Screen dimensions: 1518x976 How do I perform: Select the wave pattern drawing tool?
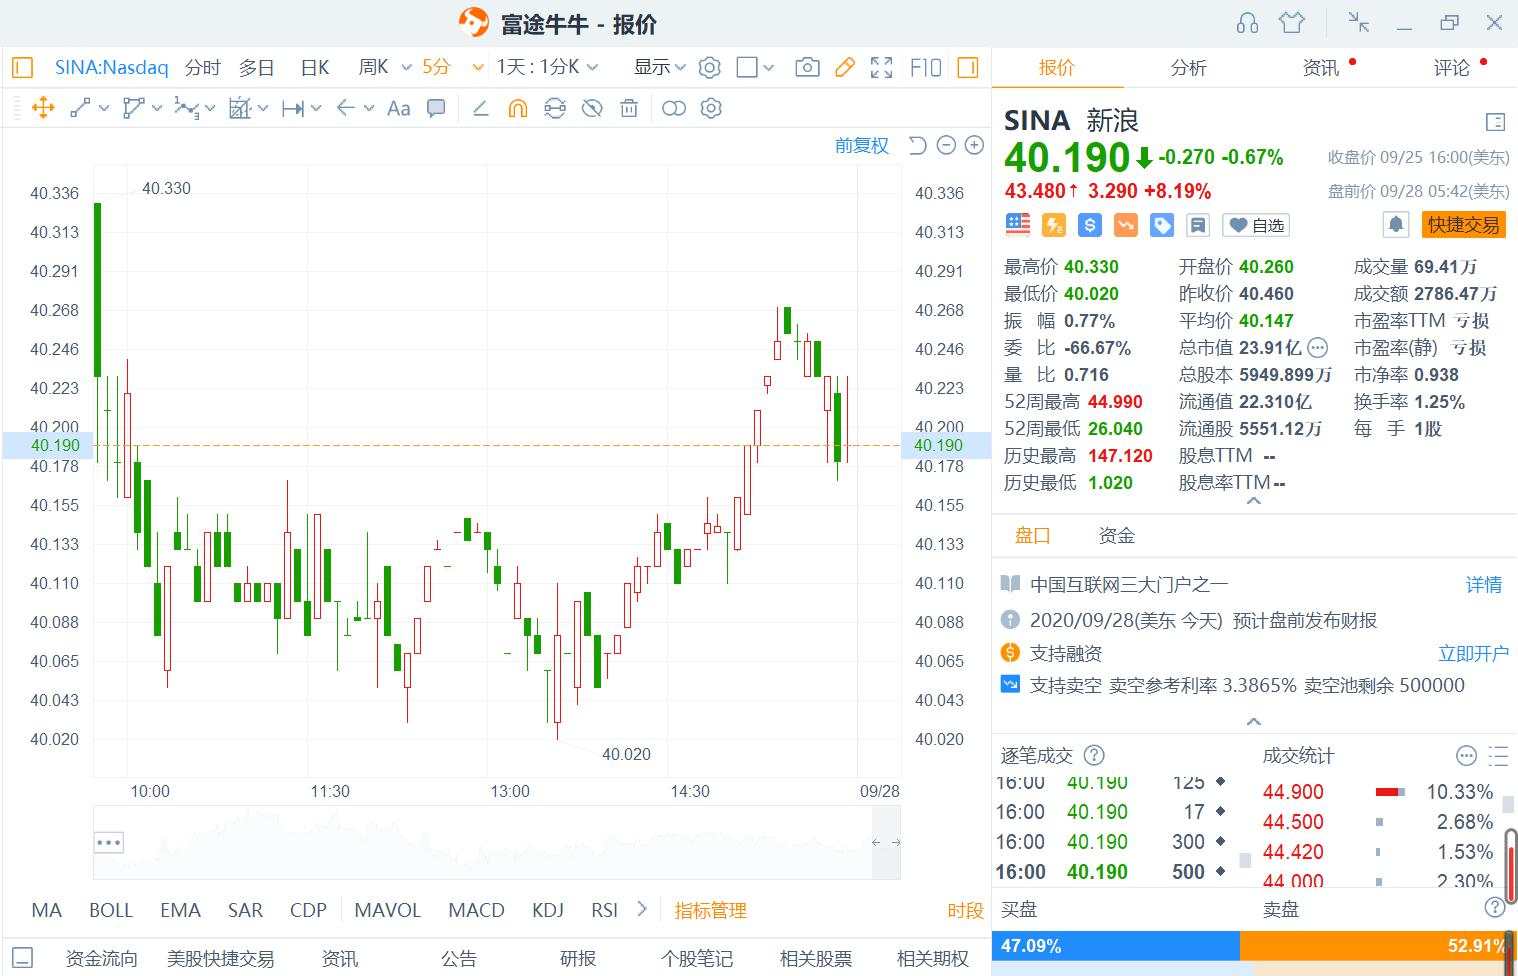[186, 108]
